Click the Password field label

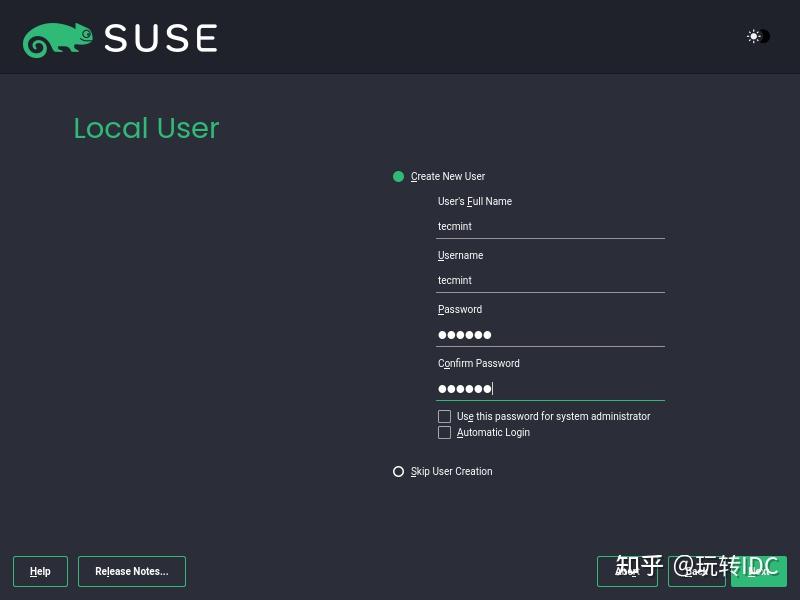(459, 309)
